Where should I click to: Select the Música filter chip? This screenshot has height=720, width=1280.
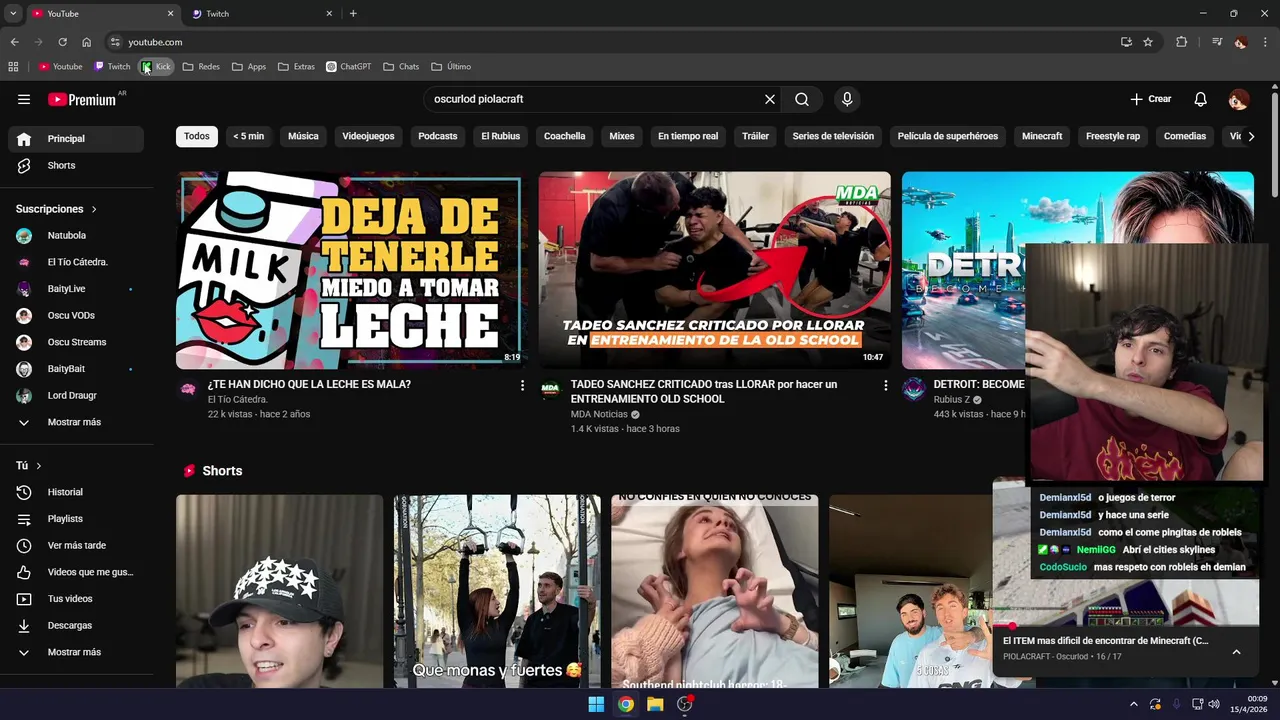pos(303,136)
